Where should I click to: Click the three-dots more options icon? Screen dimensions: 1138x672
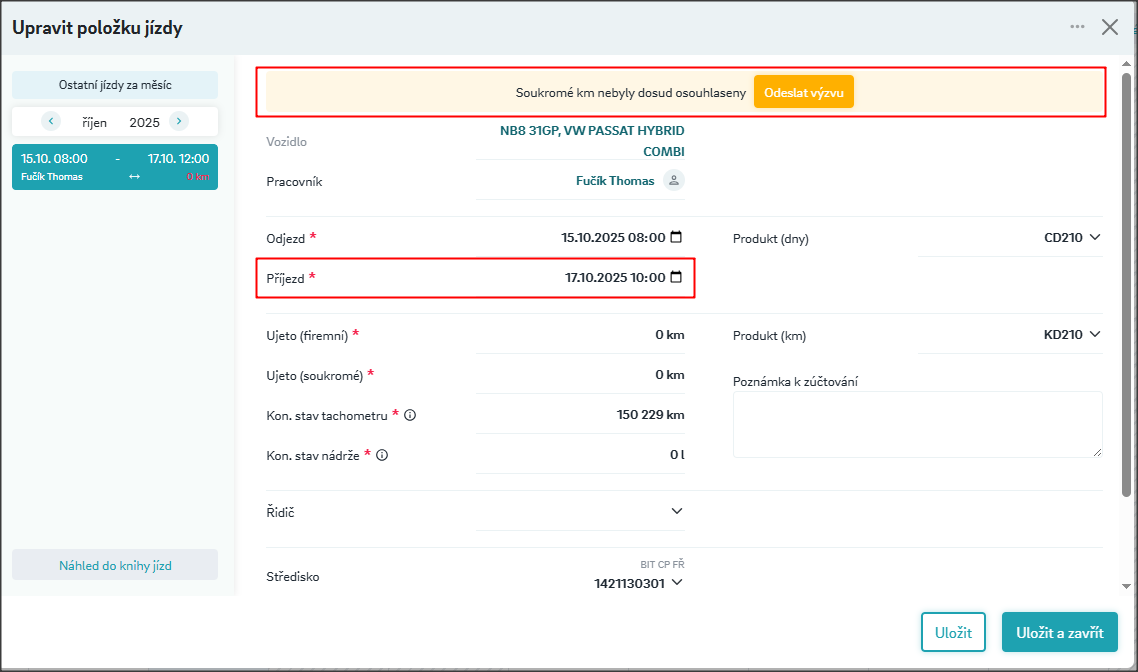(1077, 27)
